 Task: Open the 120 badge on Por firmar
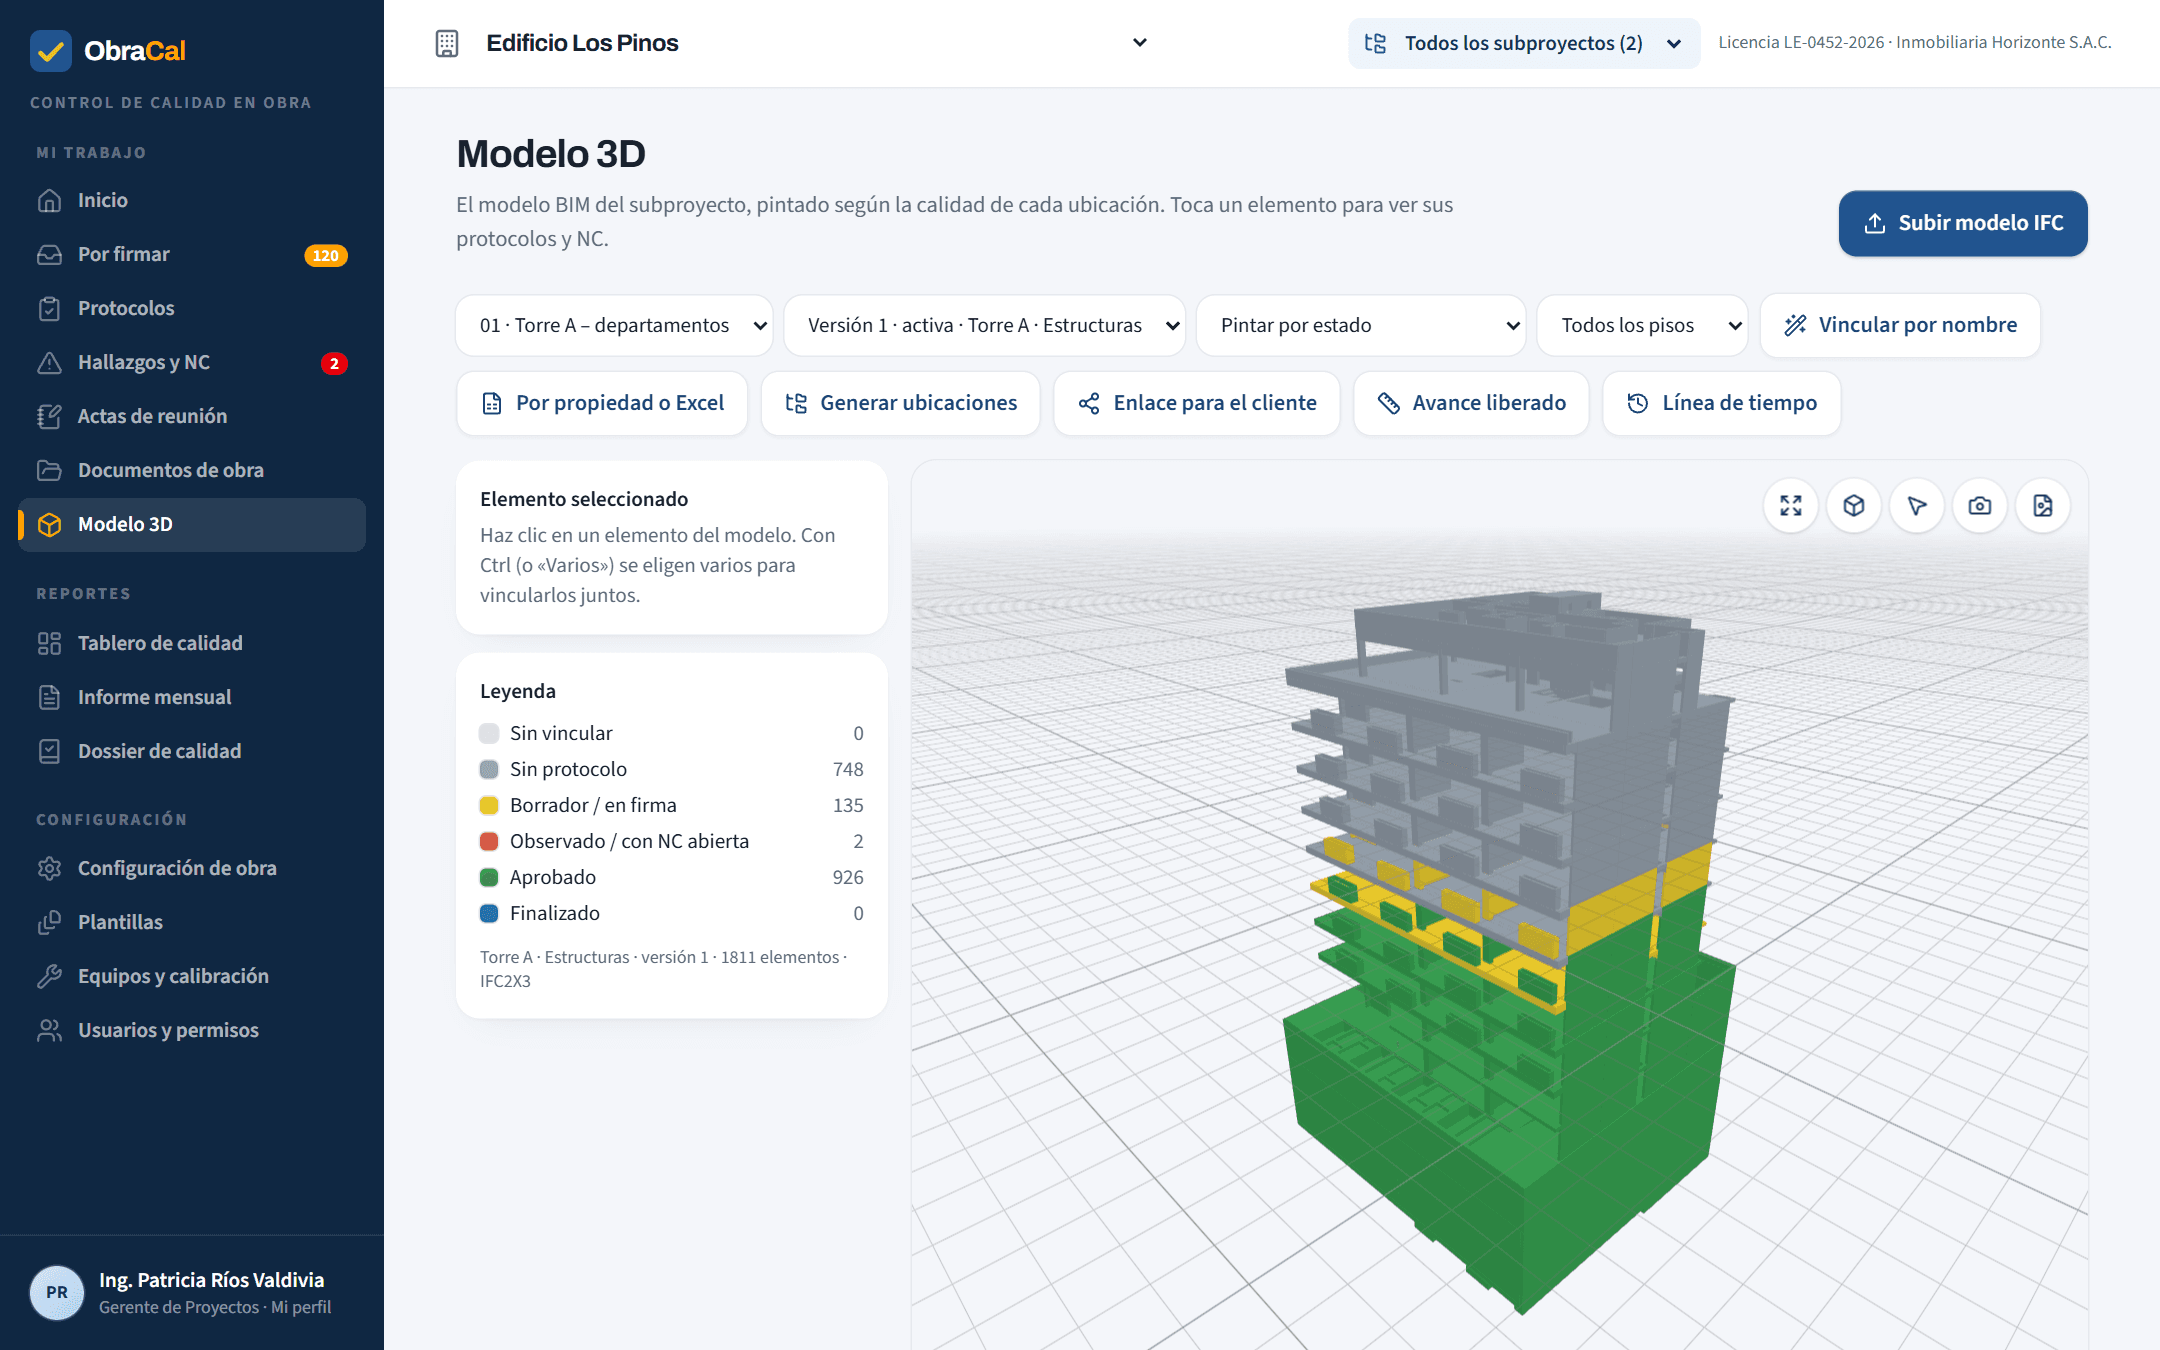326,255
